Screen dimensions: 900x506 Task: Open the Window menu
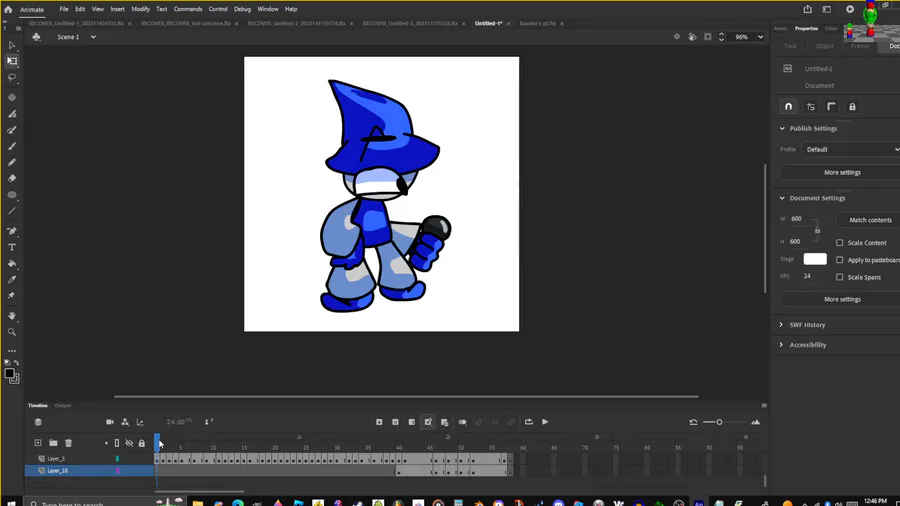[267, 9]
